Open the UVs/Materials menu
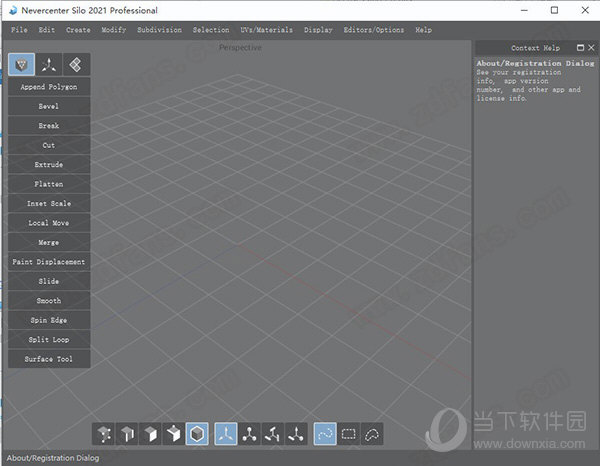600x466 pixels. 266,30
